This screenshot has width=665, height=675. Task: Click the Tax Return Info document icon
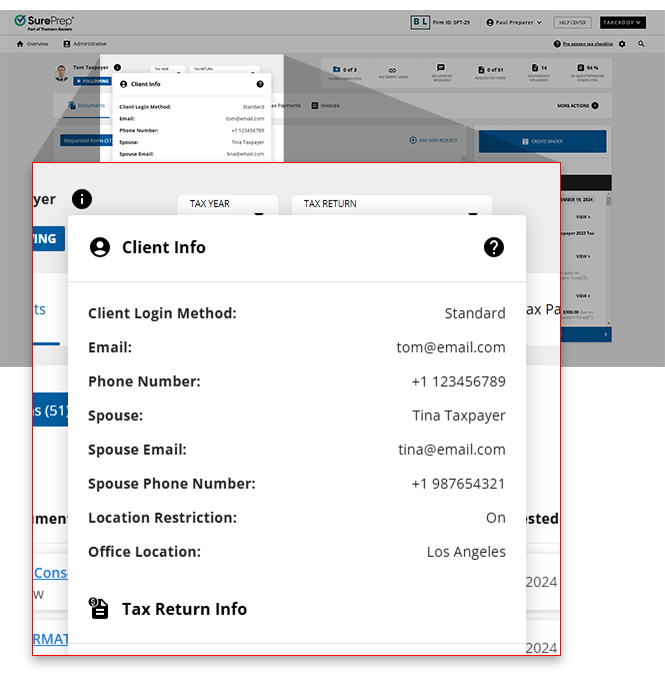click(x=99, y=608)
